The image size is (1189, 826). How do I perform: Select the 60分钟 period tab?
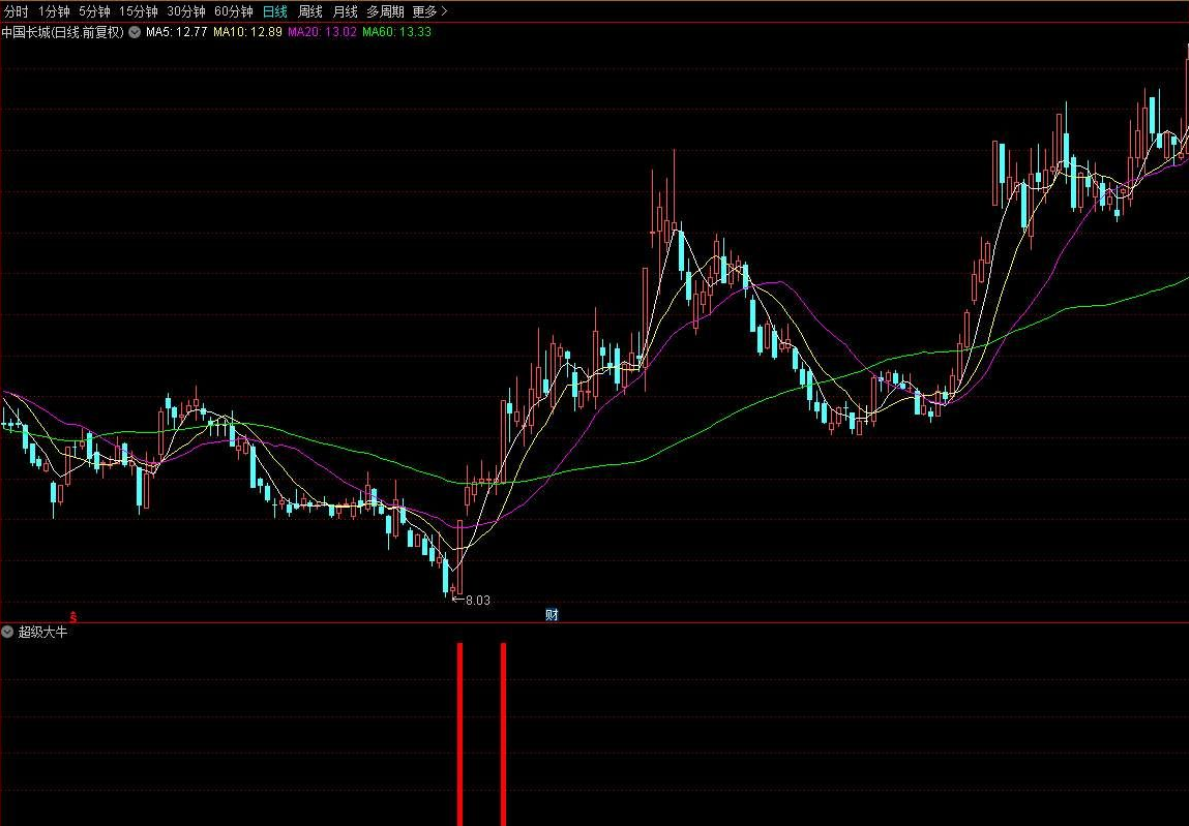click(234, 11)
